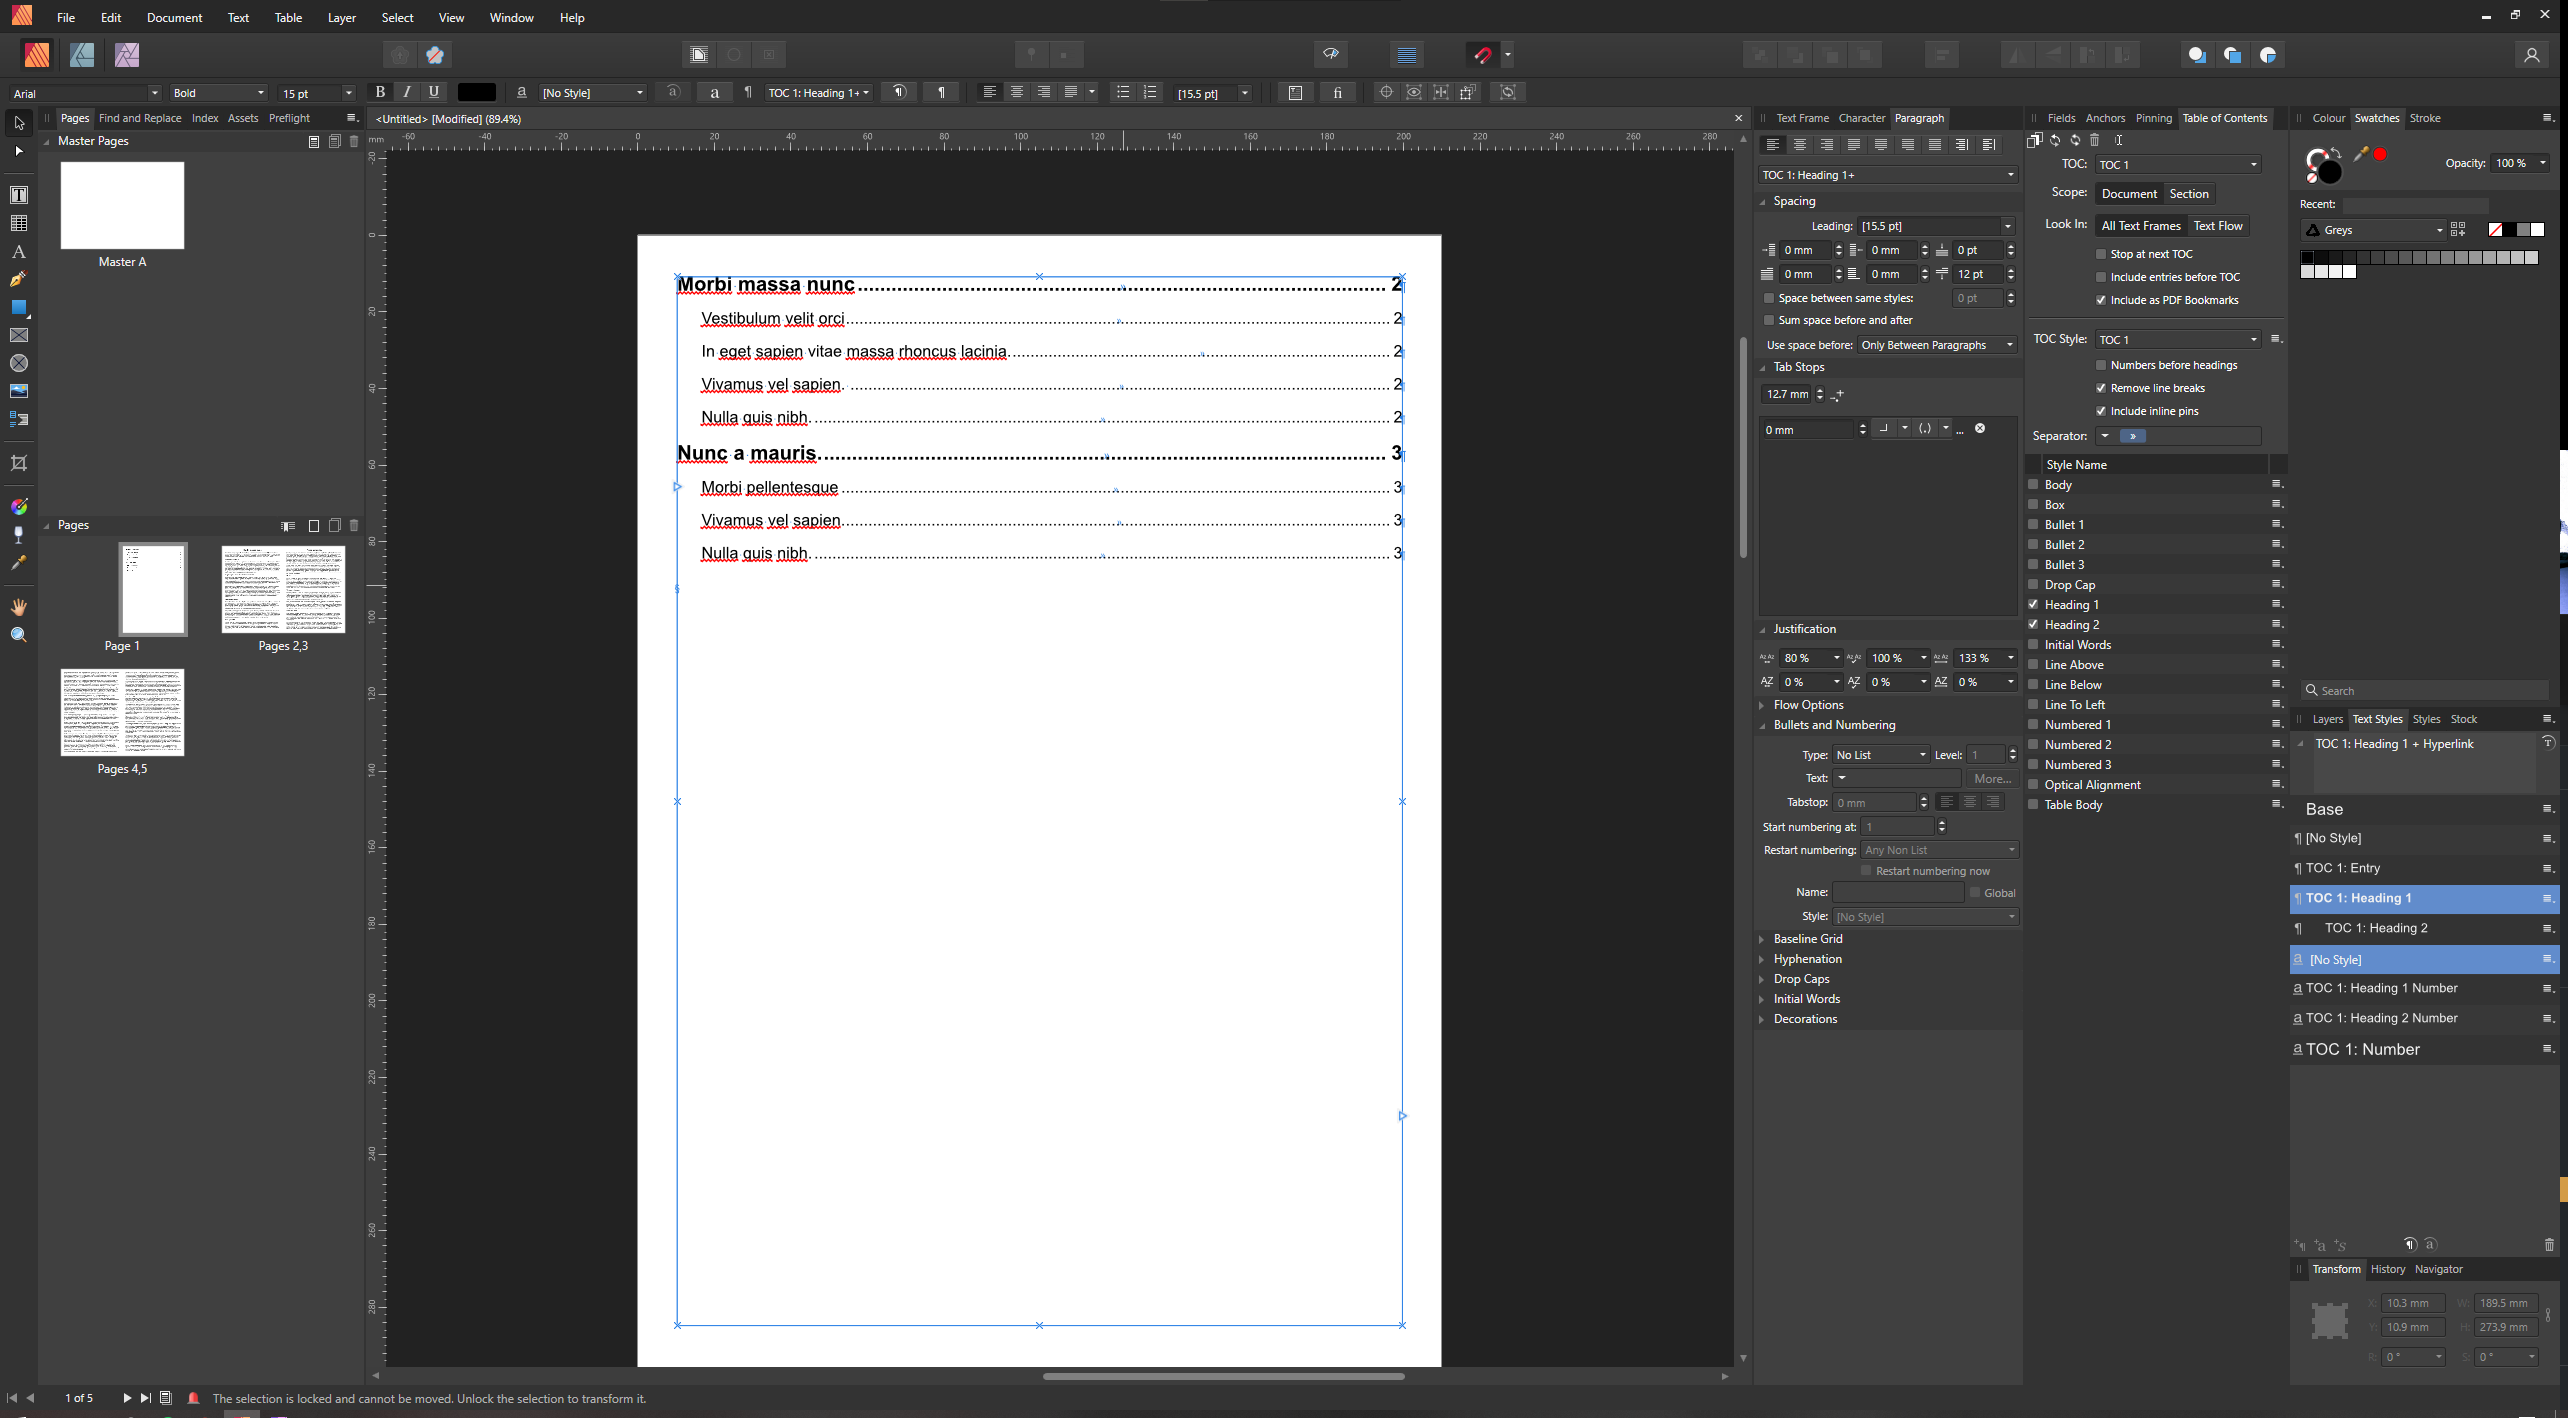
Task: Open the Pages 2,3 thumbnail
Action: 283,590
